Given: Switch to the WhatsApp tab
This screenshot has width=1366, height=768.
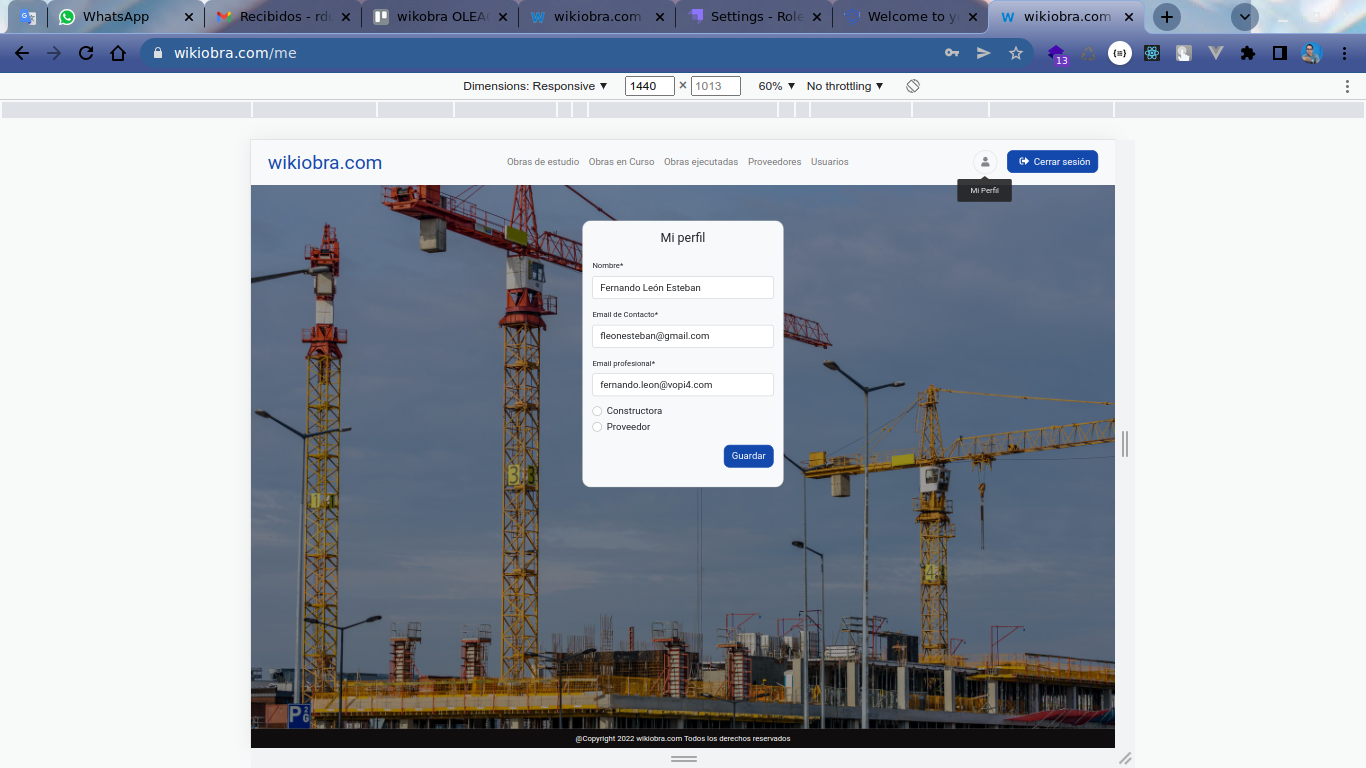Looking at the screenshot, I should 115,17.
